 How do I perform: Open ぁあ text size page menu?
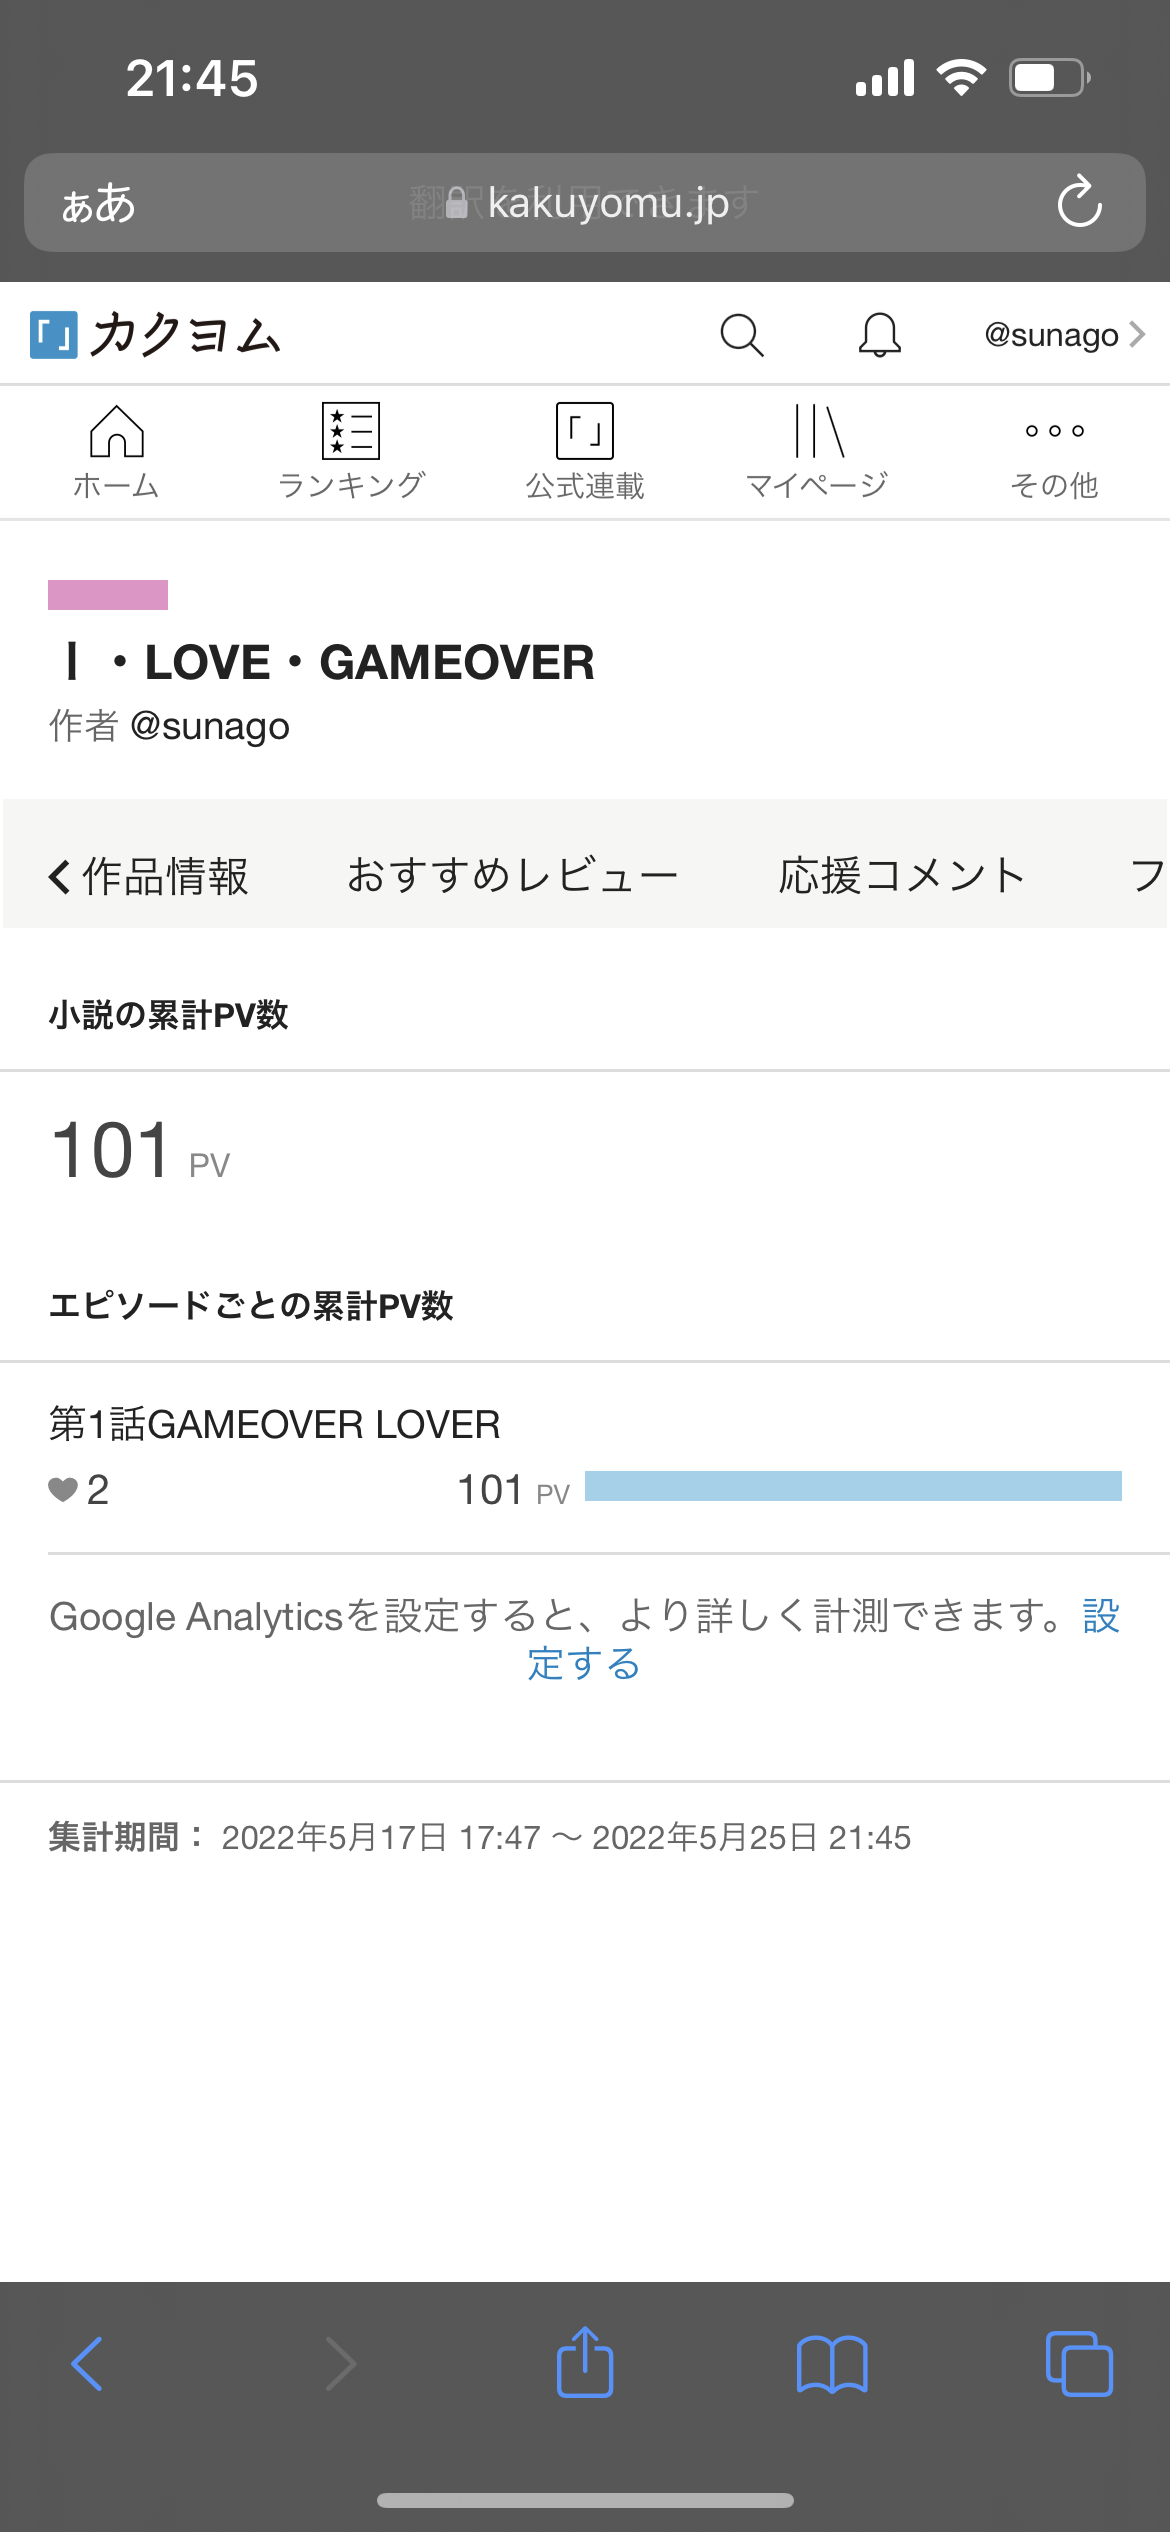click(98, 204)
